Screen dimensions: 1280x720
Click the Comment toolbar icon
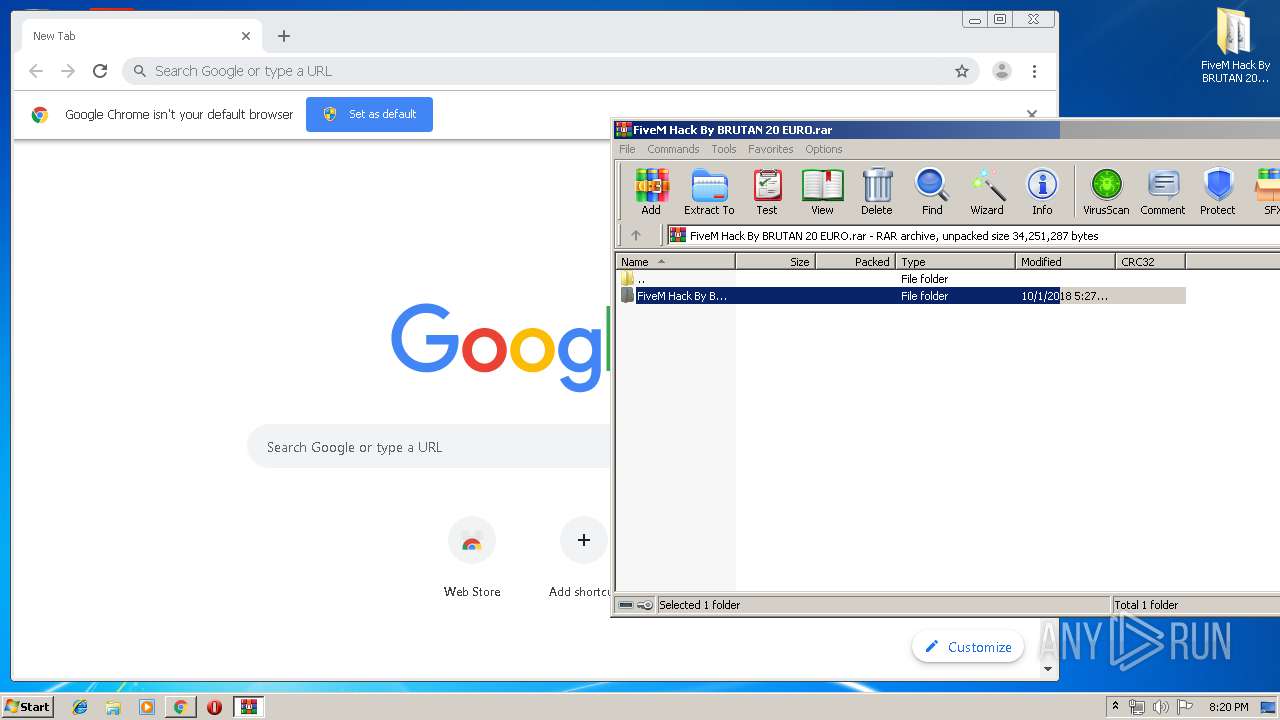1163,191
